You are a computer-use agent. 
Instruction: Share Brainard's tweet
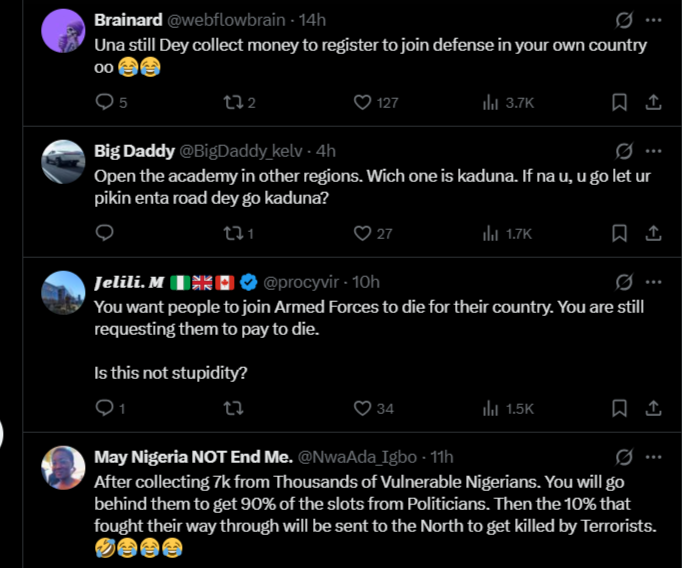(653, 102)
